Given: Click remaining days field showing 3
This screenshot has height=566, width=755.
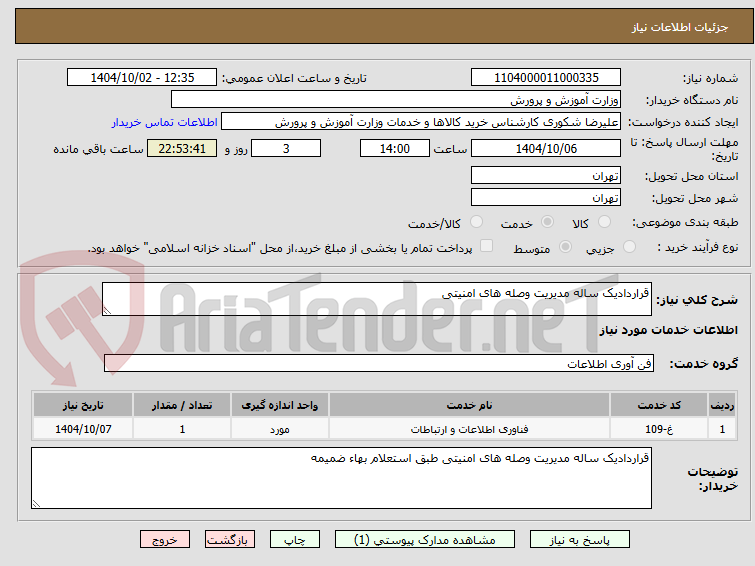Looking at the screenshot, I should (286, 148).
